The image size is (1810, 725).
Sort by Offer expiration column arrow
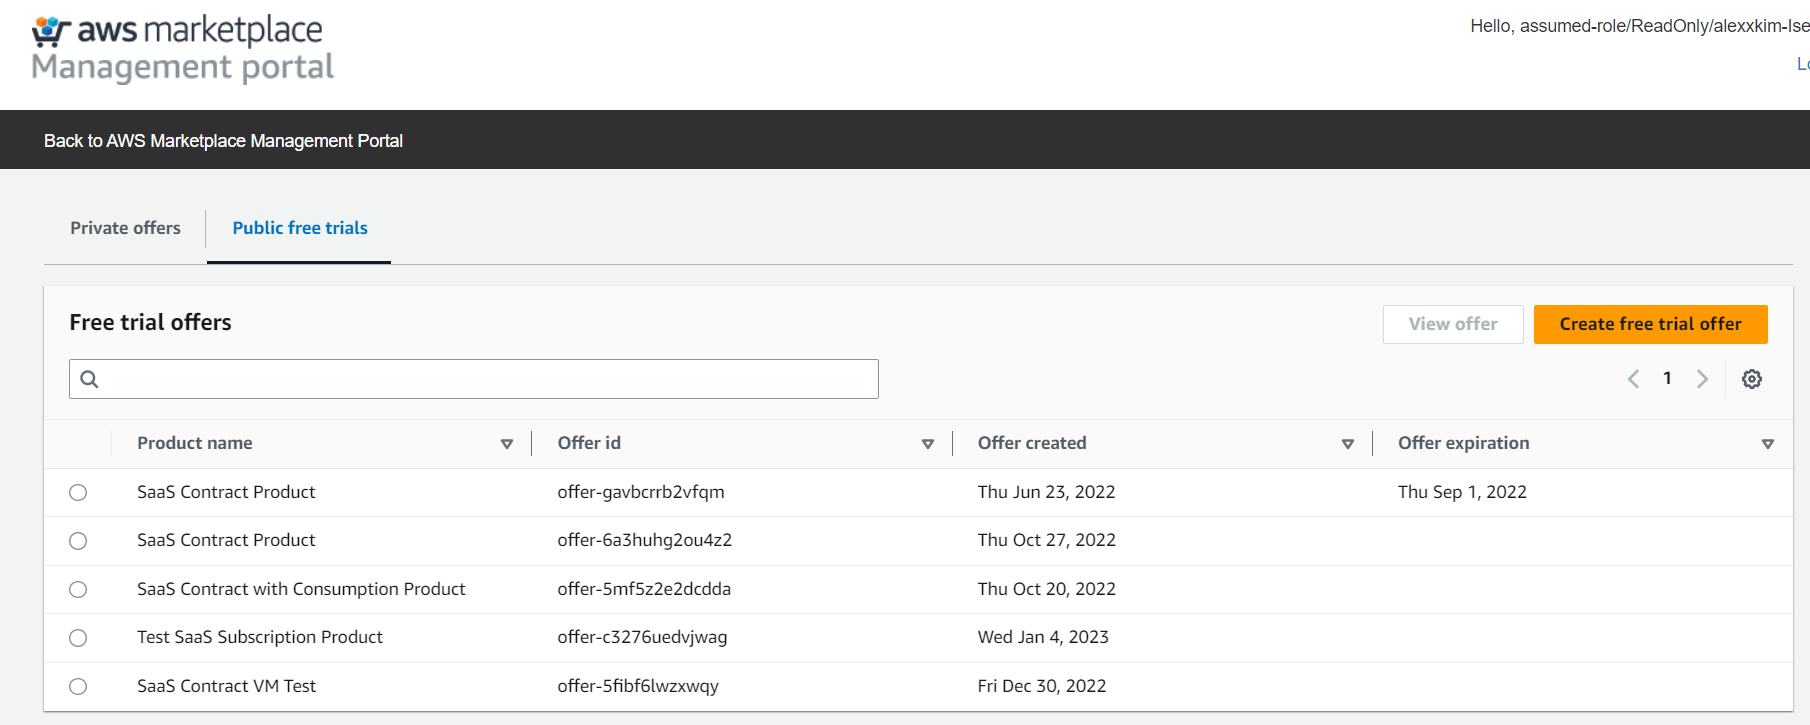(1768, 444)
